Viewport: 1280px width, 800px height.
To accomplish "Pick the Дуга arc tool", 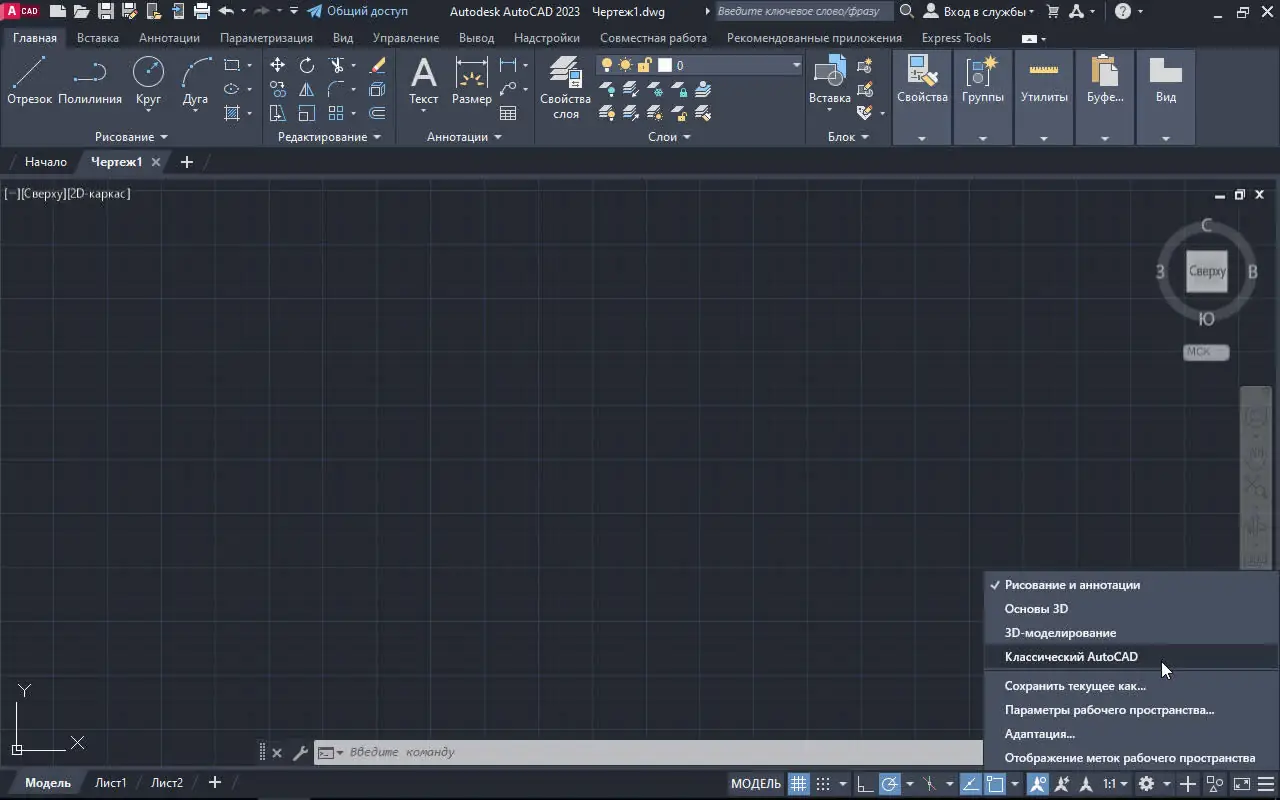I will (x=195, y=80).
